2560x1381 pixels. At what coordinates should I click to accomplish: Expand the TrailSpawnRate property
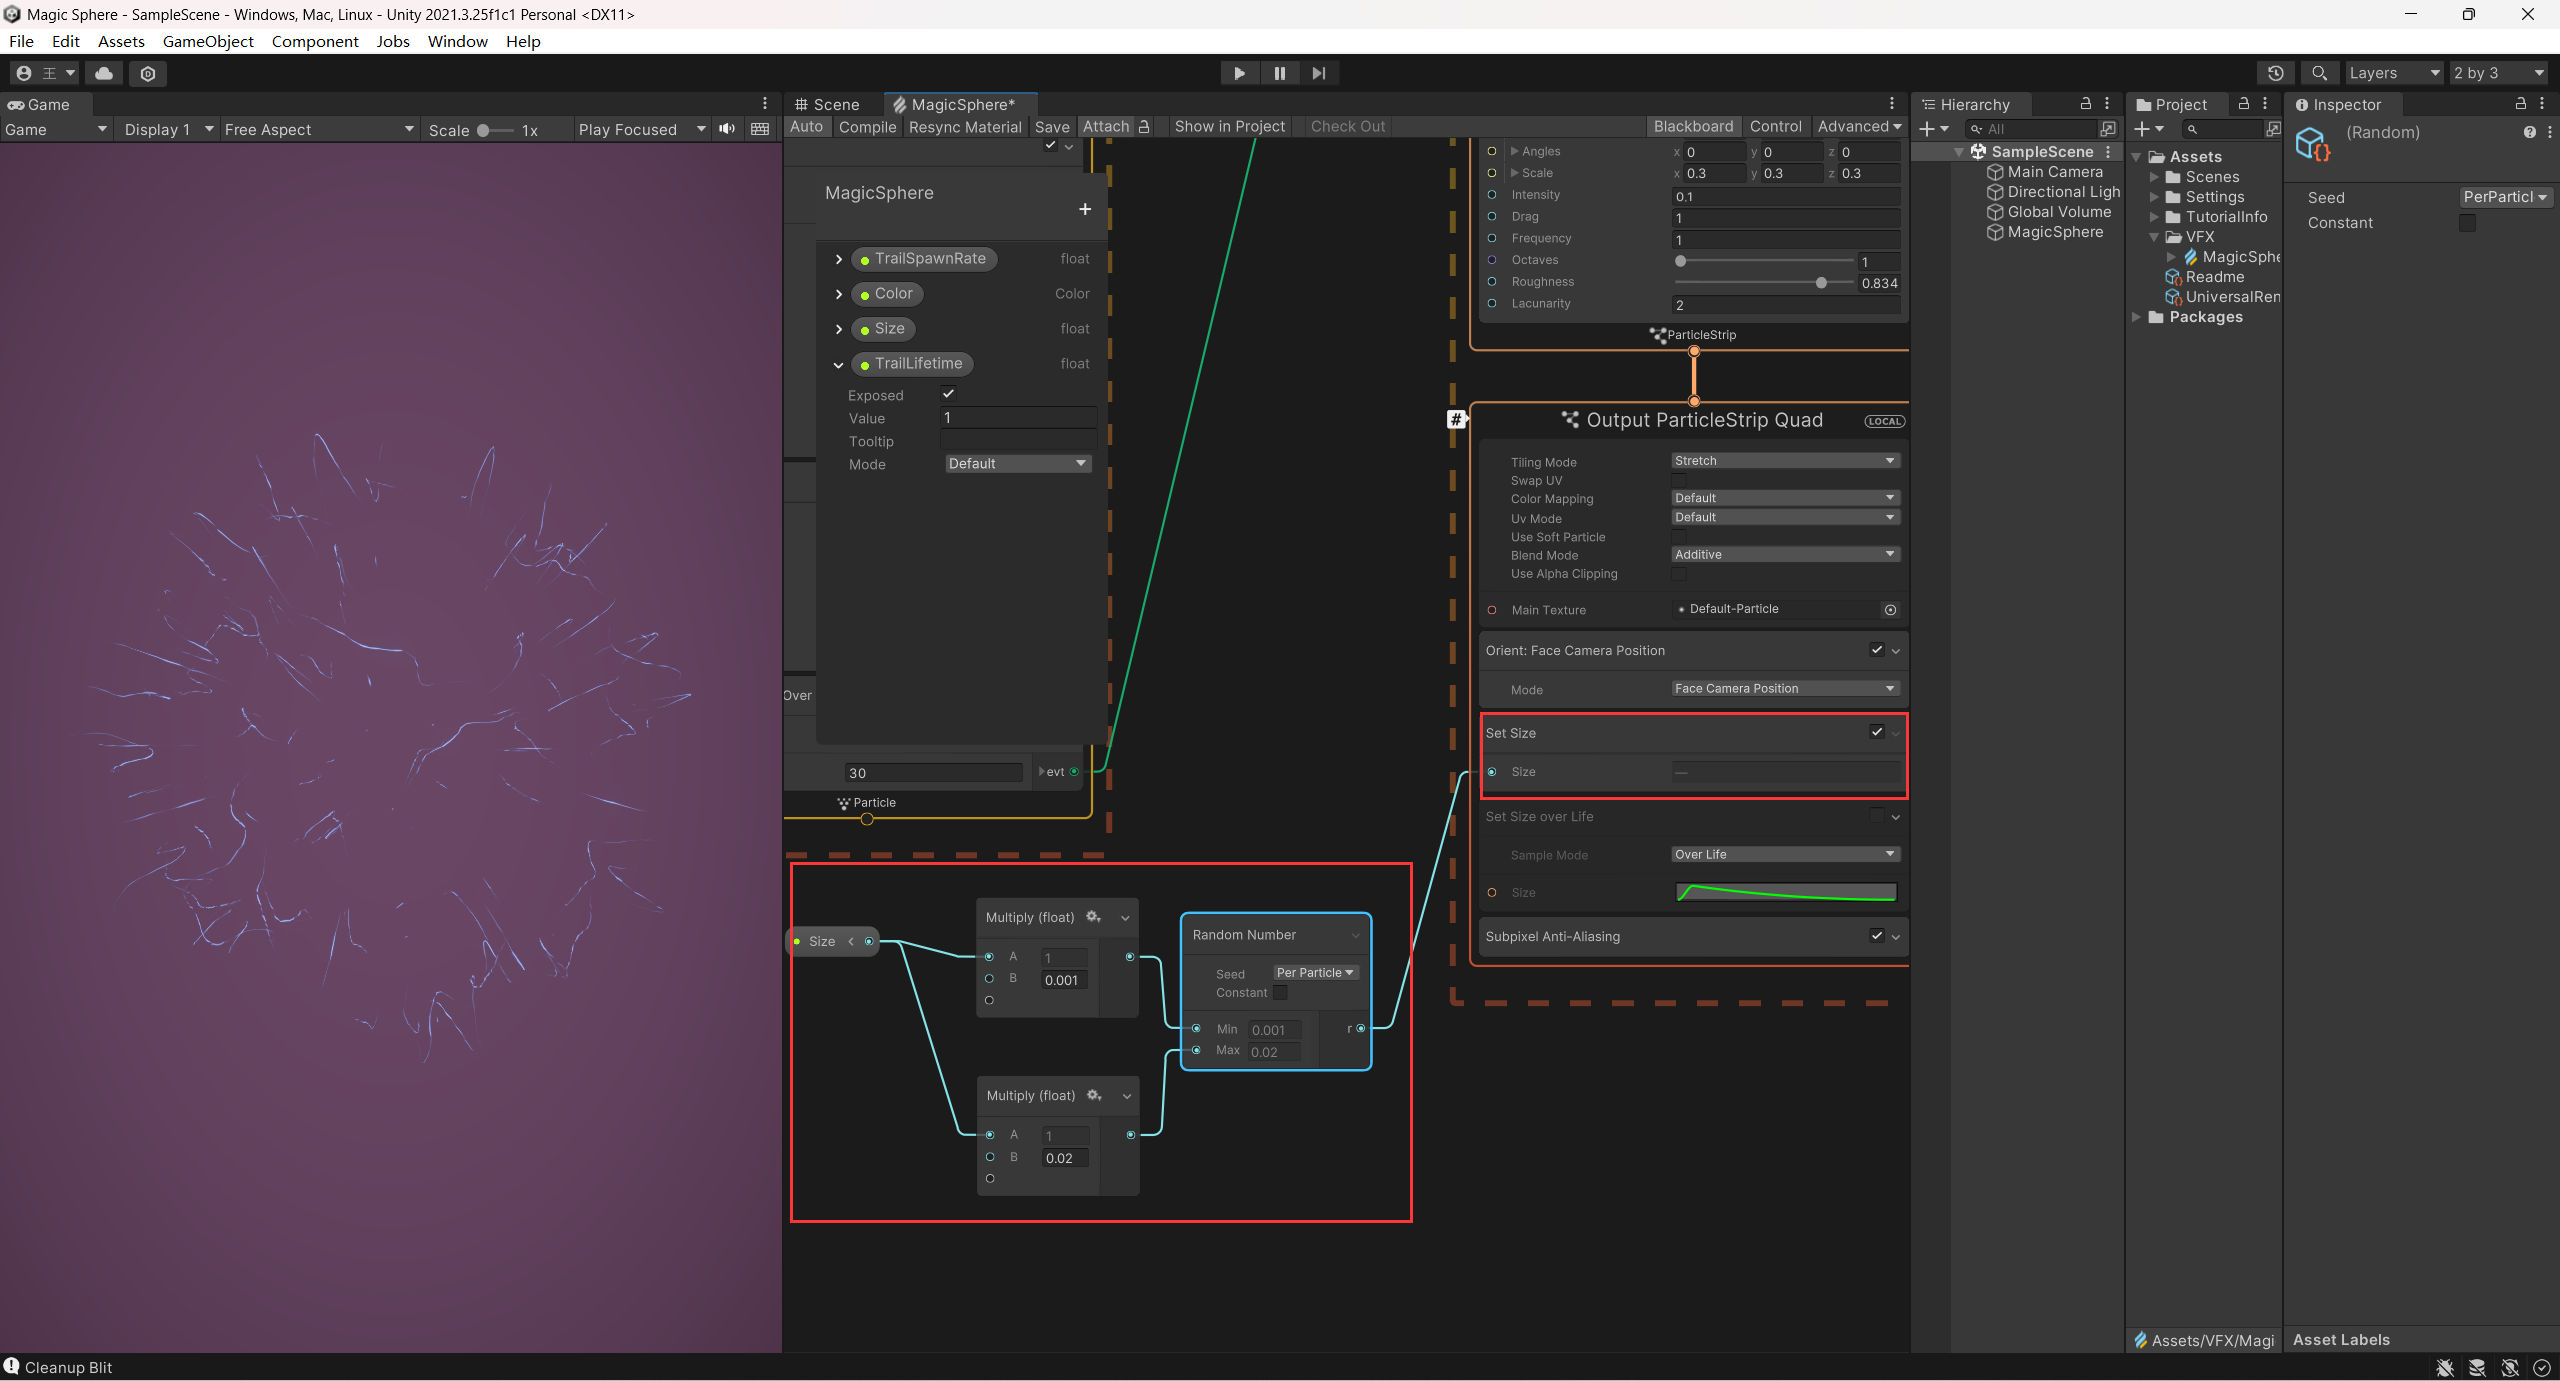839,259
